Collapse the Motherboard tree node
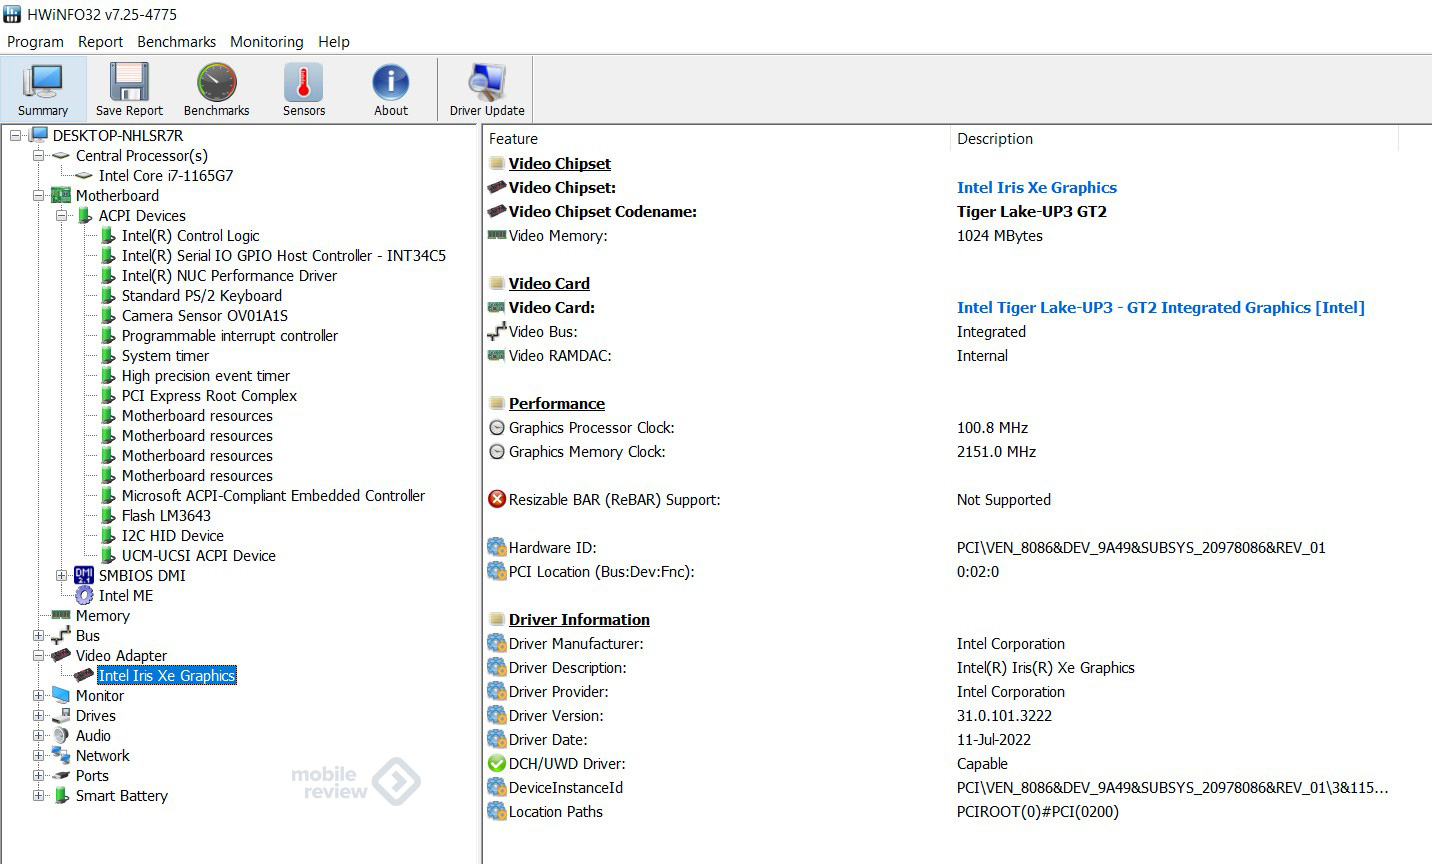Viewport: 1432px width, 864px height. (x=39, y=195)
